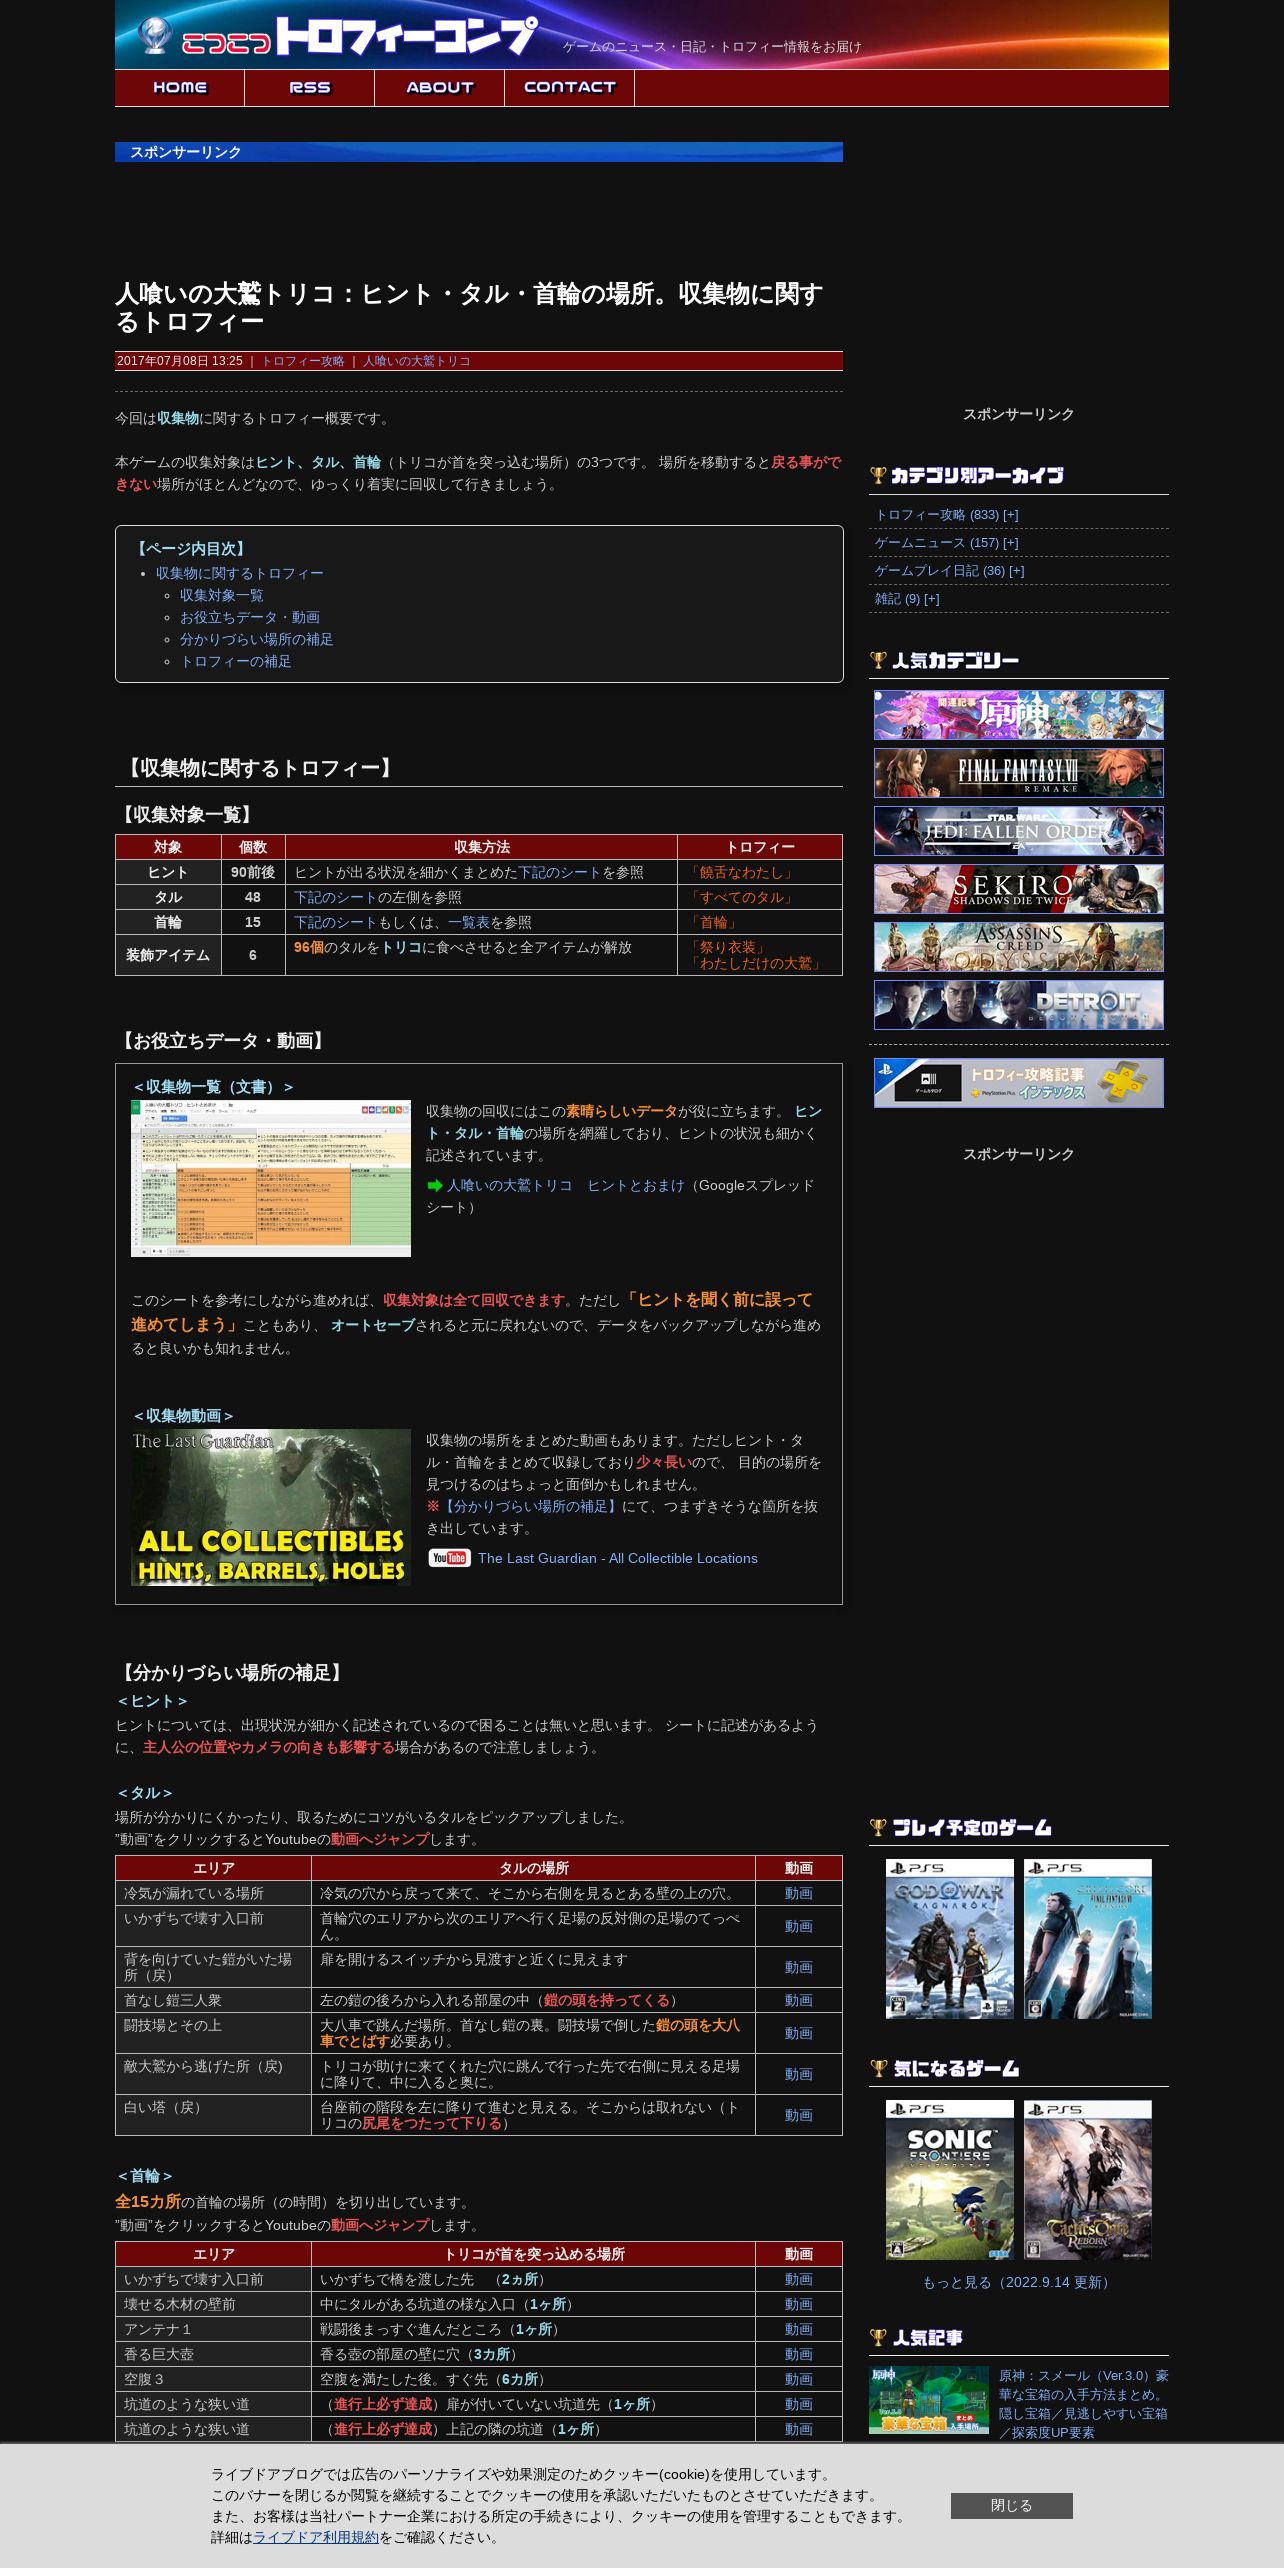Screen dimensions: 1284x2568
Task: Open the HOME navigation menu item
Action: coord(180,88)
